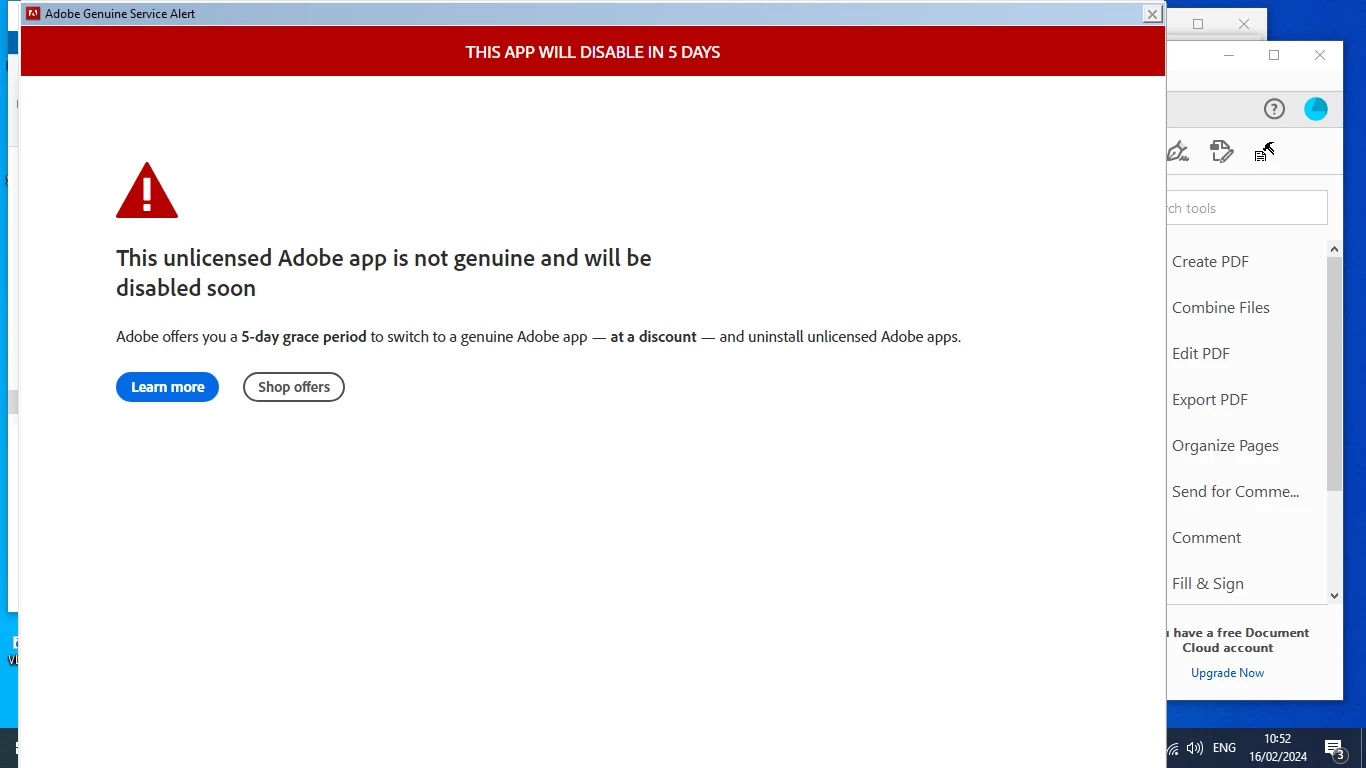
Task: Open Shop offers in the alert
Action: point(294,387)
